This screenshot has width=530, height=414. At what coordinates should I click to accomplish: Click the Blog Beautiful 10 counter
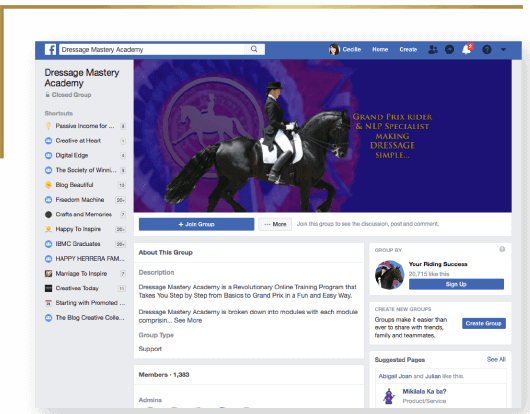[122, 185]
